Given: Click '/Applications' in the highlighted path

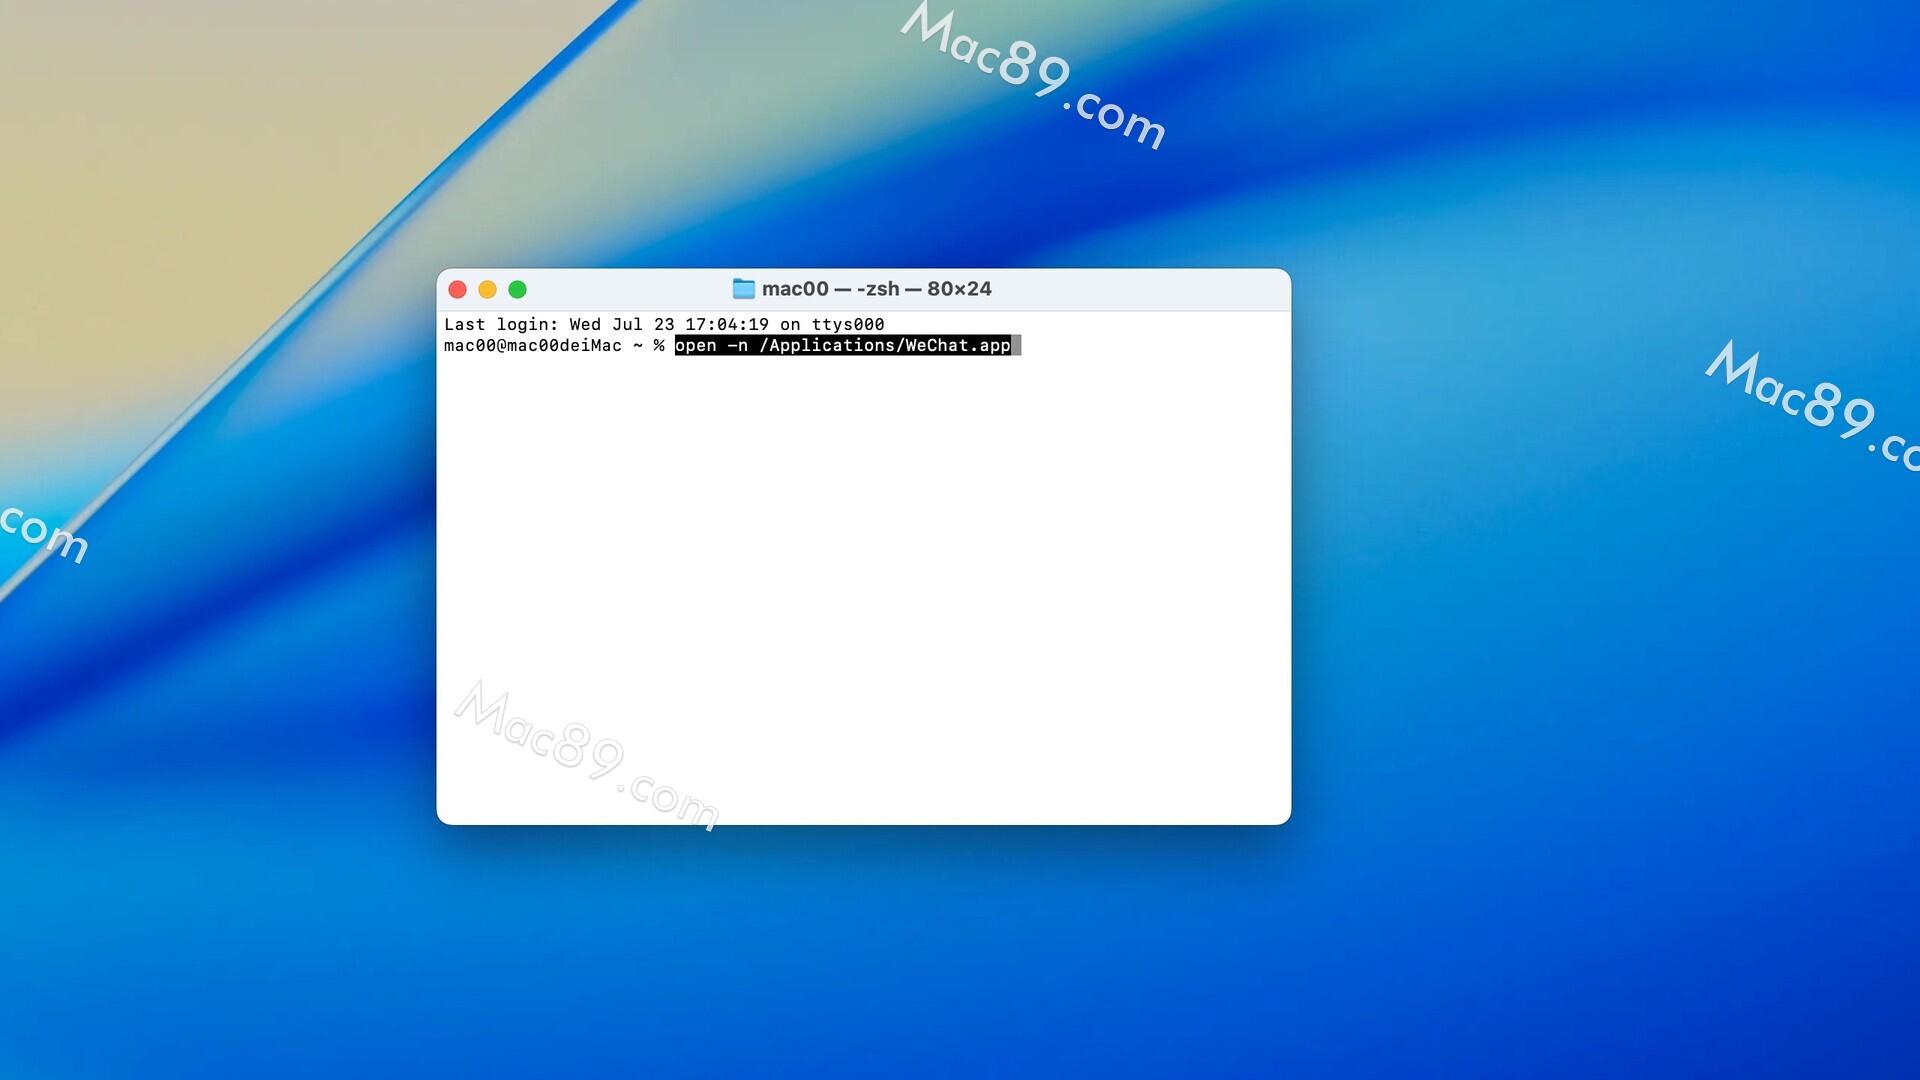Looking at the screenshot, I should [x=826, y=345].
